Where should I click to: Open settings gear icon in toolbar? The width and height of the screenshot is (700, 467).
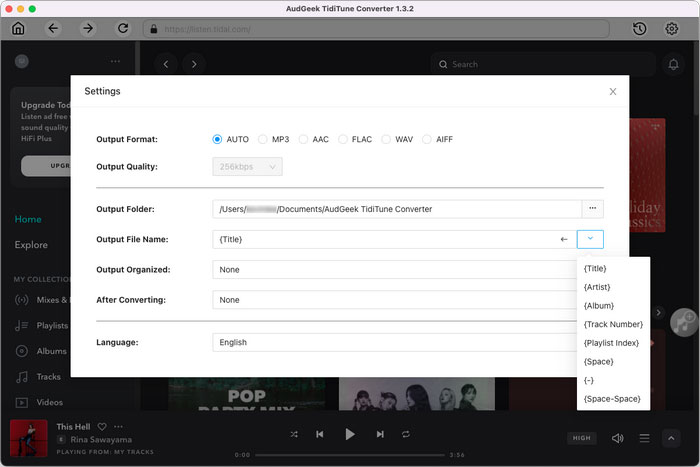(x=671, y=29)
